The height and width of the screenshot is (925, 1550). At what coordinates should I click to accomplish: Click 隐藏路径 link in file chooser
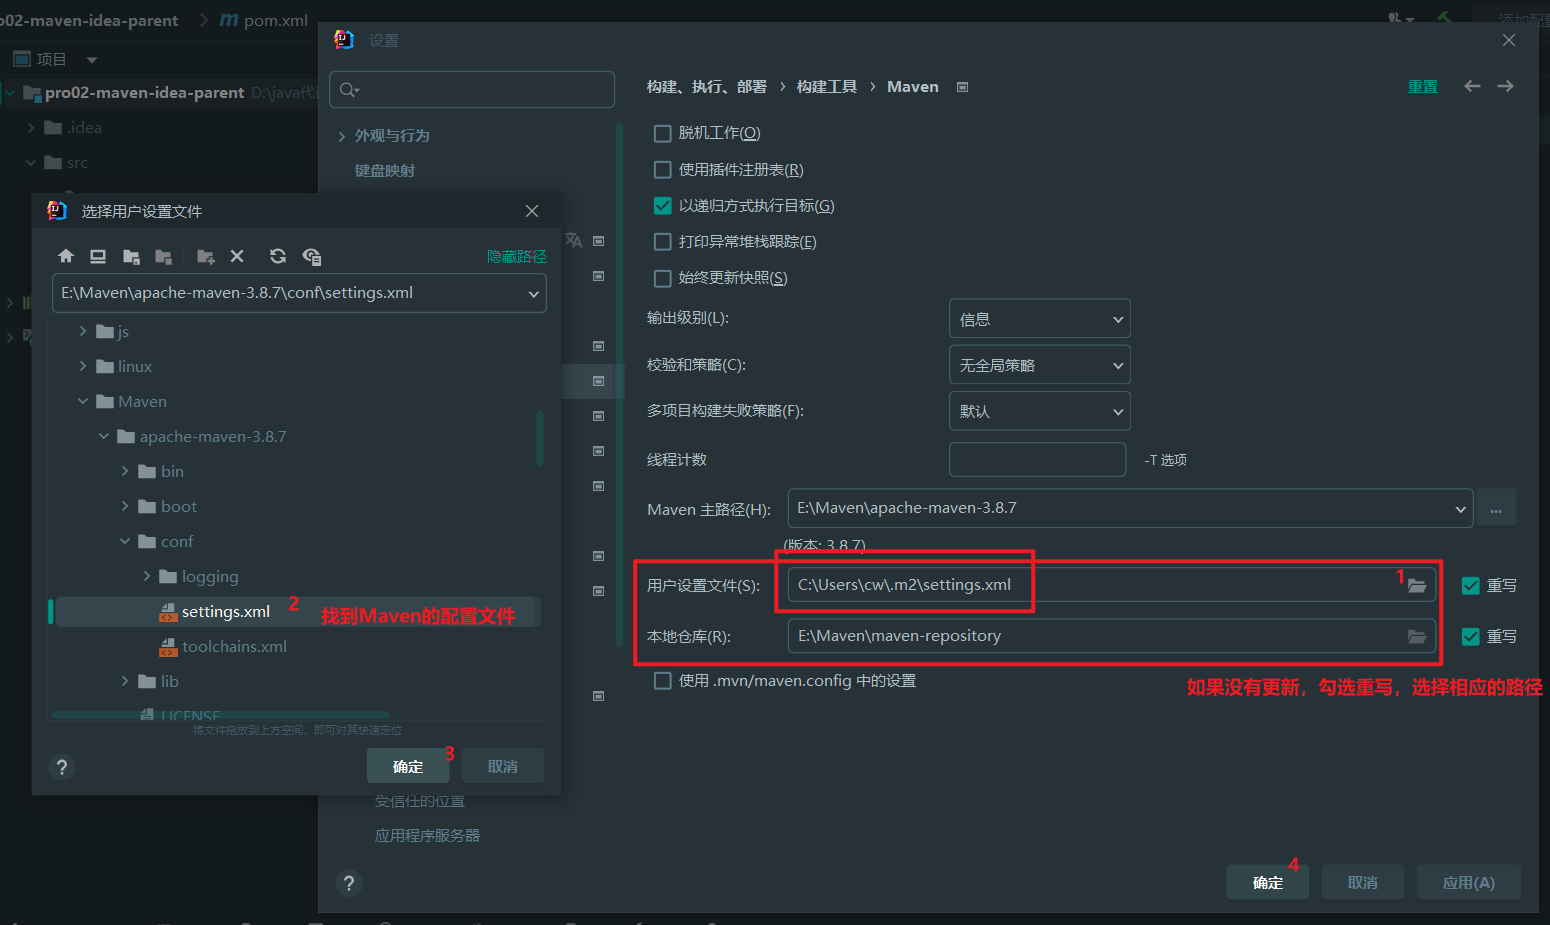(517, 257)
